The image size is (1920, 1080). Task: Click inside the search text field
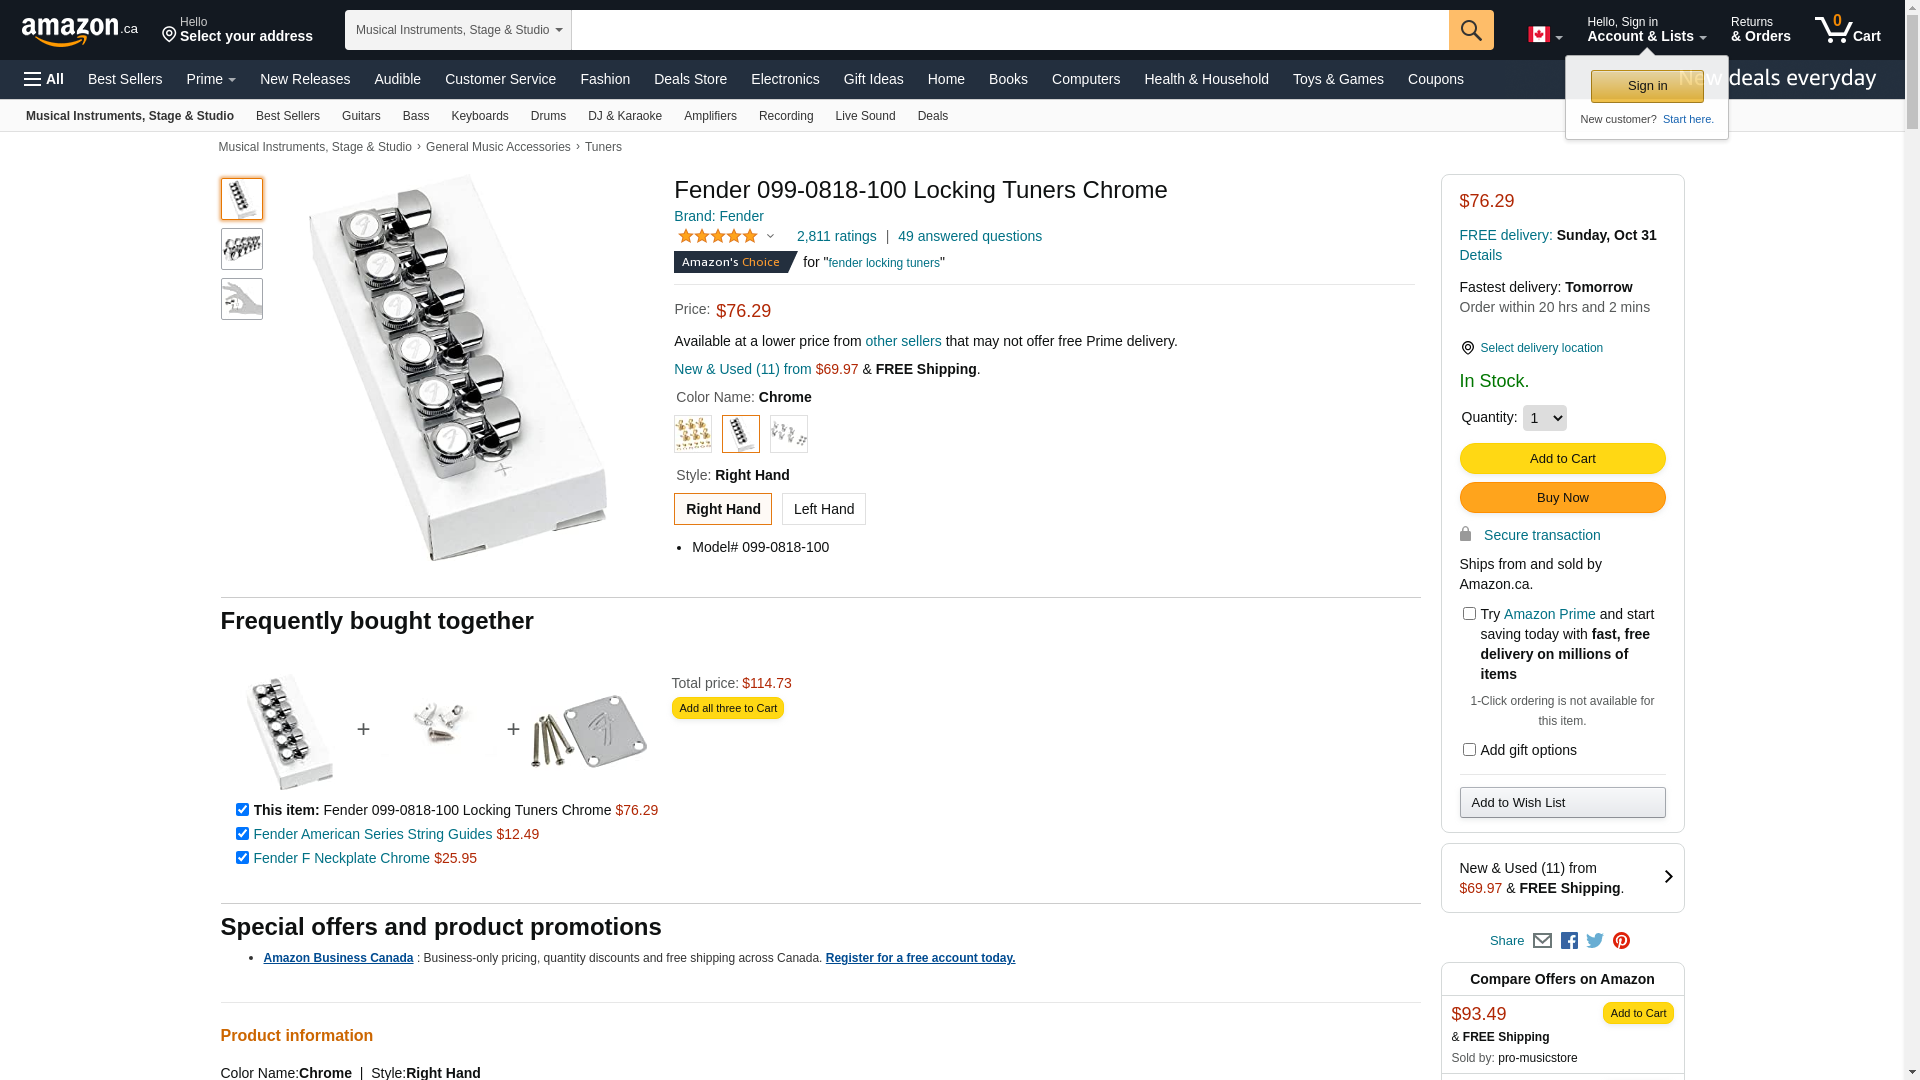click(x=1010, y=30)
